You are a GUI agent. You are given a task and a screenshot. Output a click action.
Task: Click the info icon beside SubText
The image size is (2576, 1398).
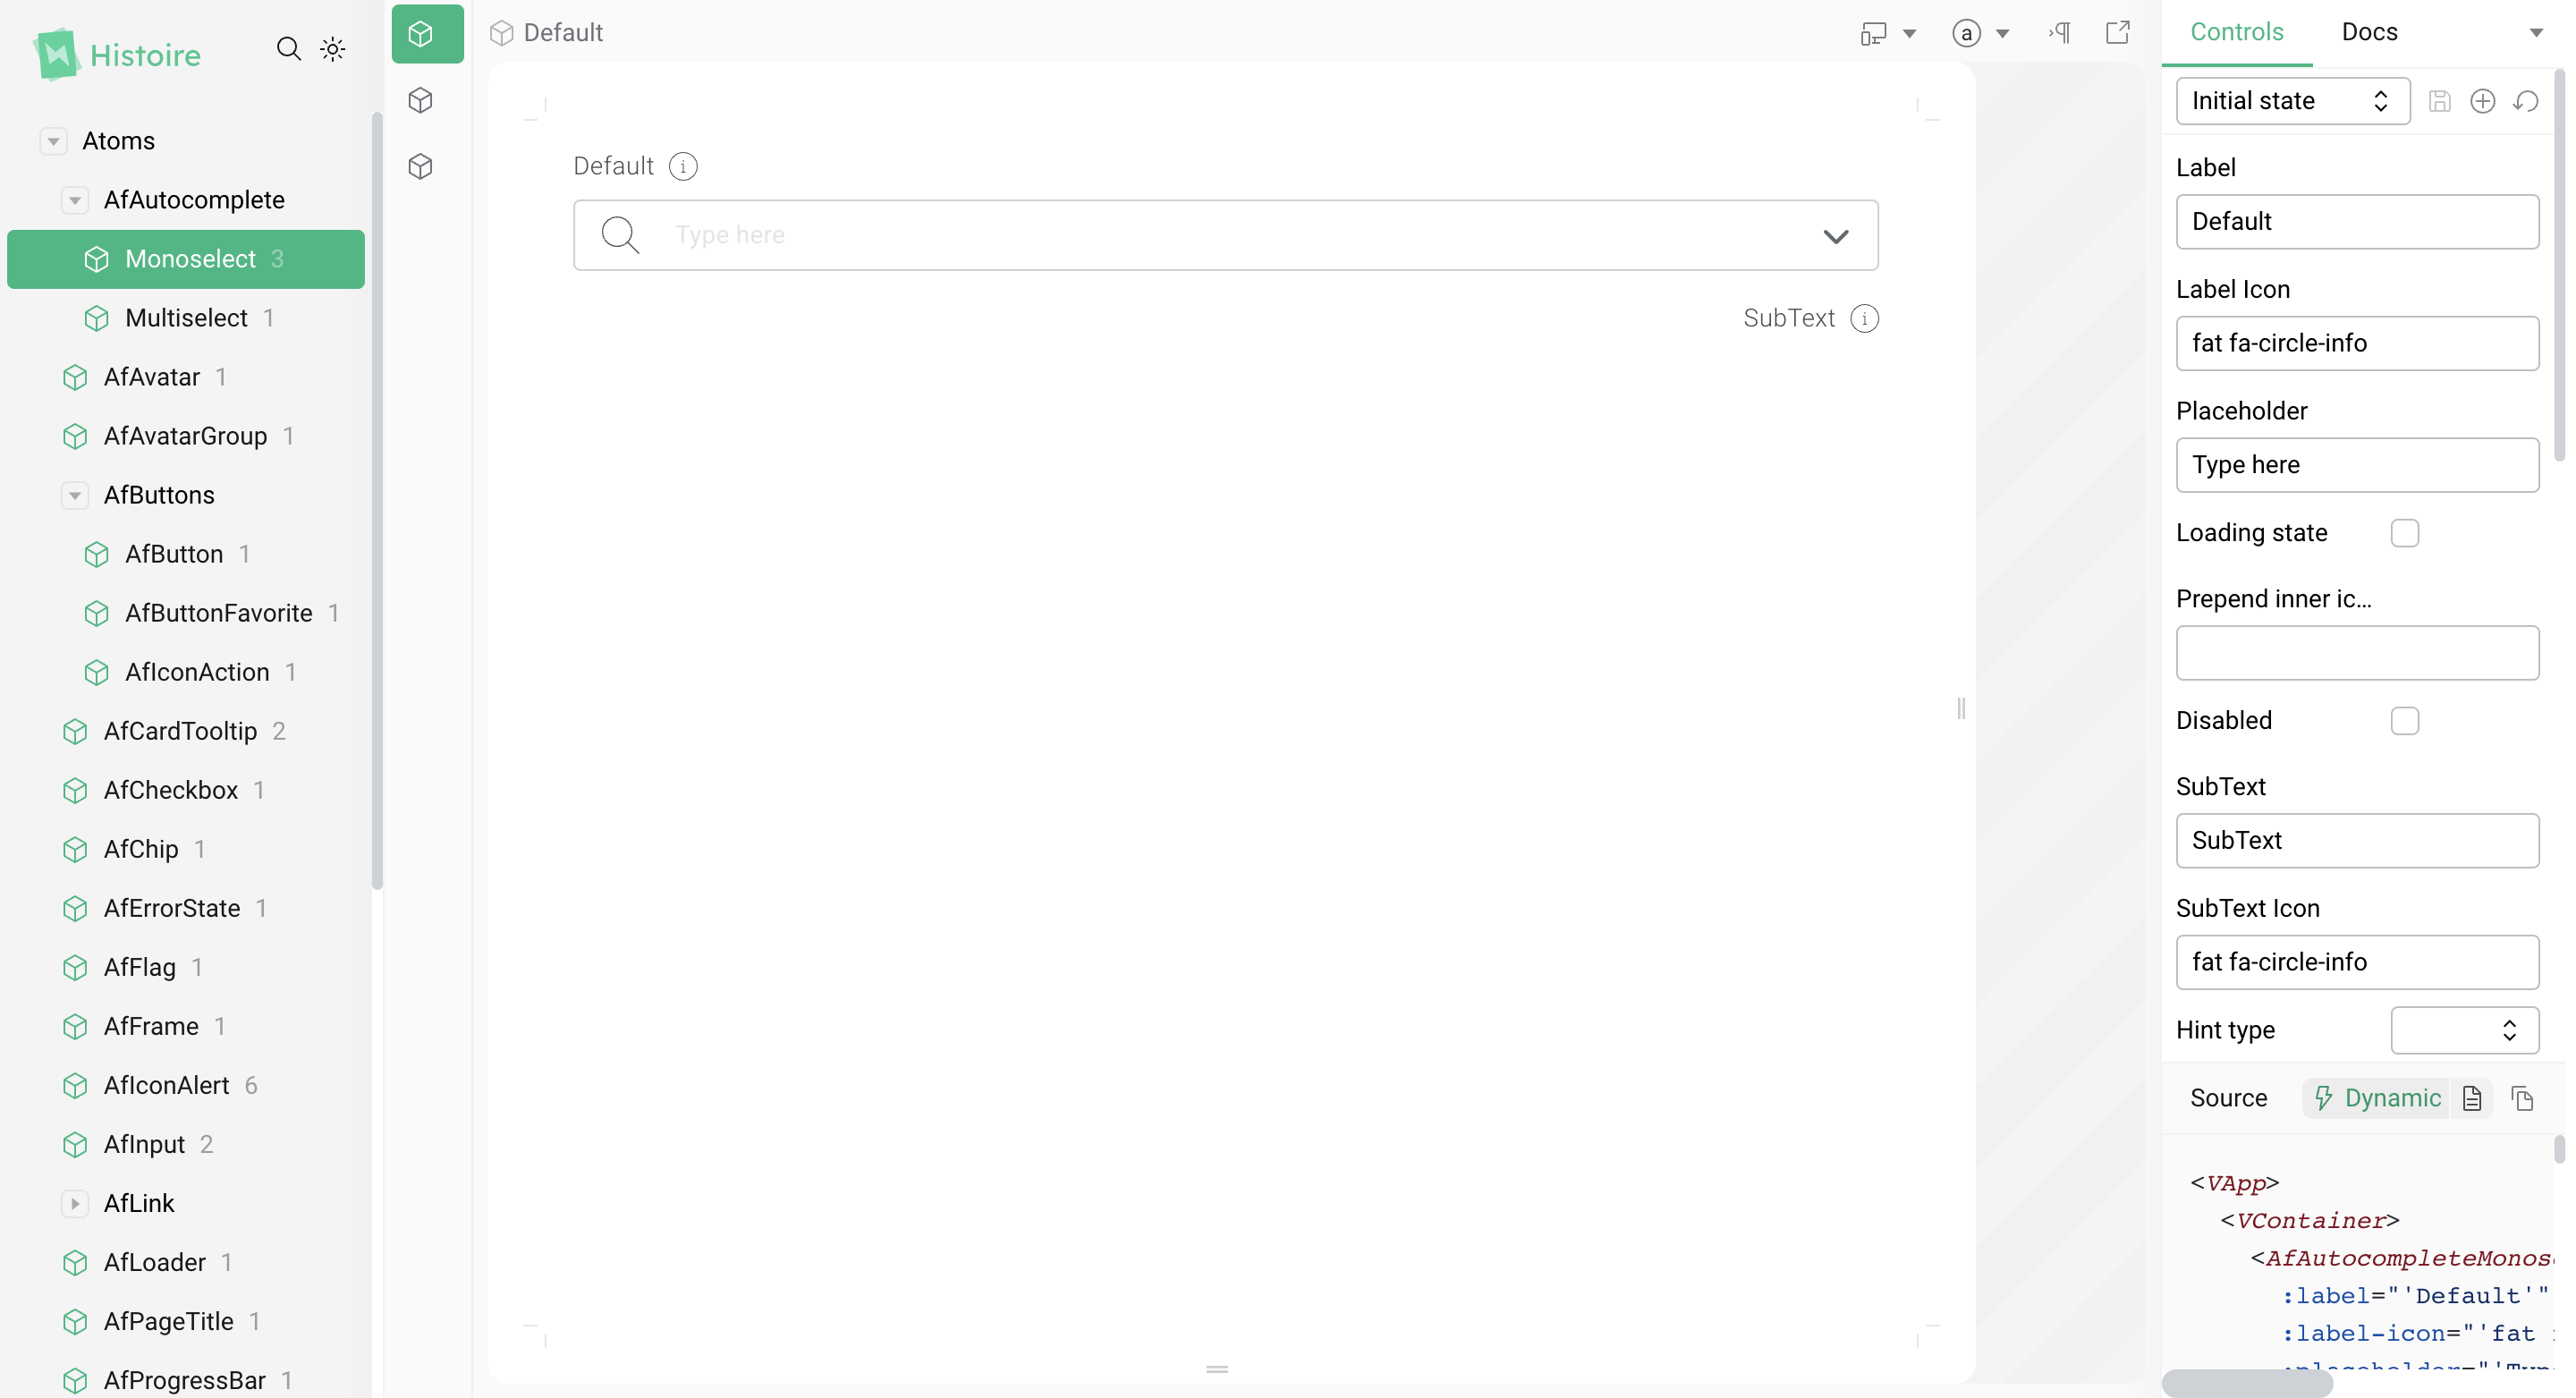1865,318
